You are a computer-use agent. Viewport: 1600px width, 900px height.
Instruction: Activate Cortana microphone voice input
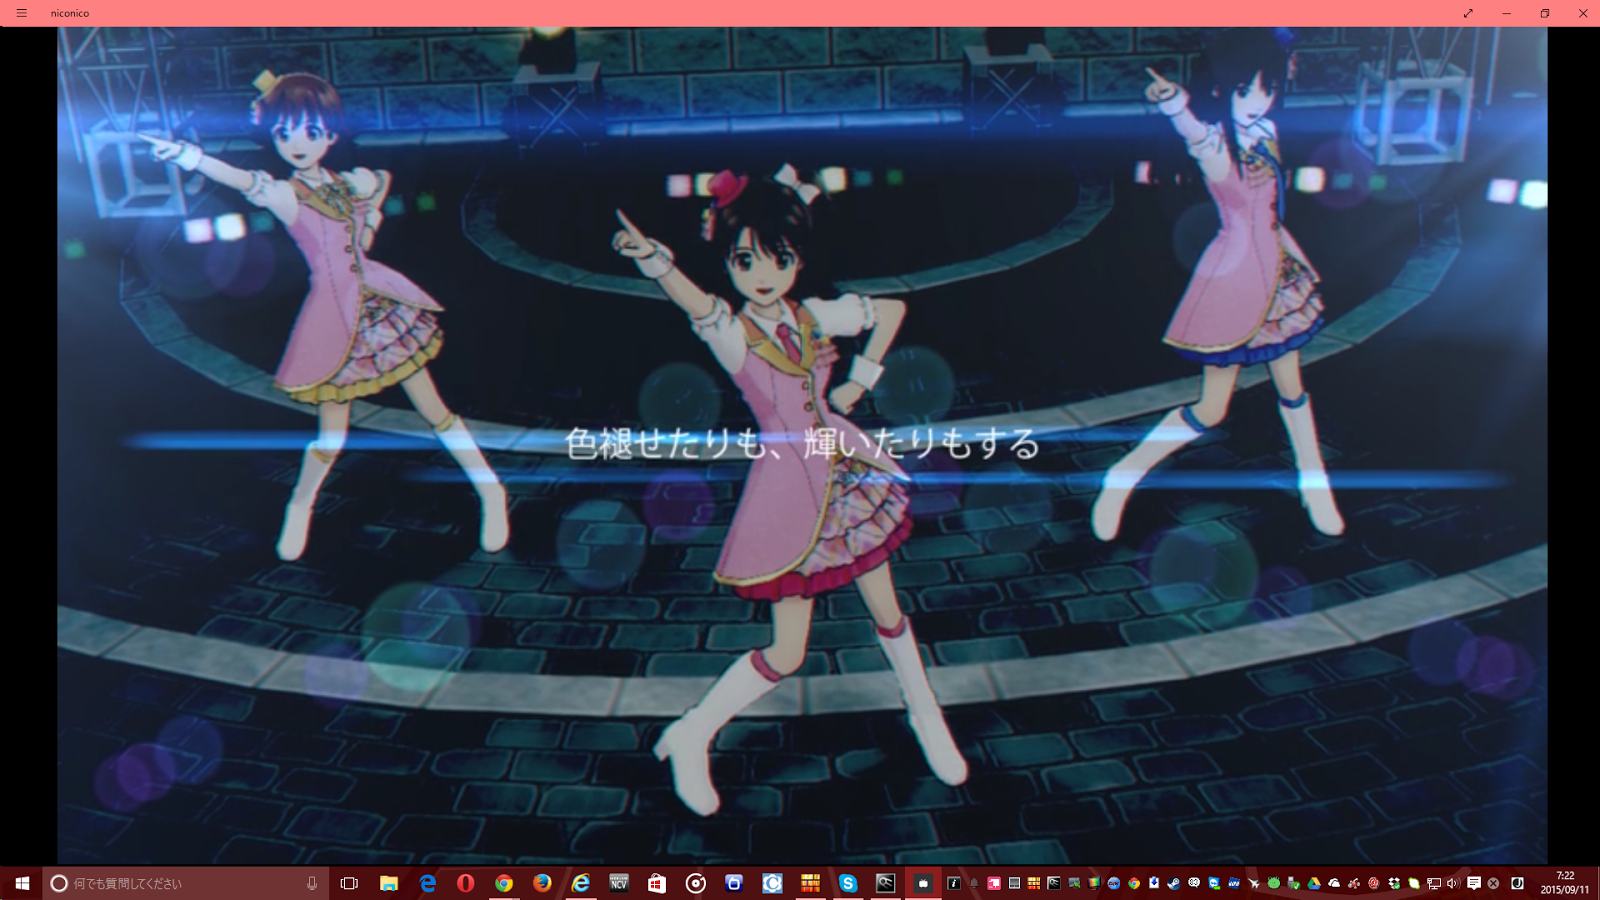[312, 883]
